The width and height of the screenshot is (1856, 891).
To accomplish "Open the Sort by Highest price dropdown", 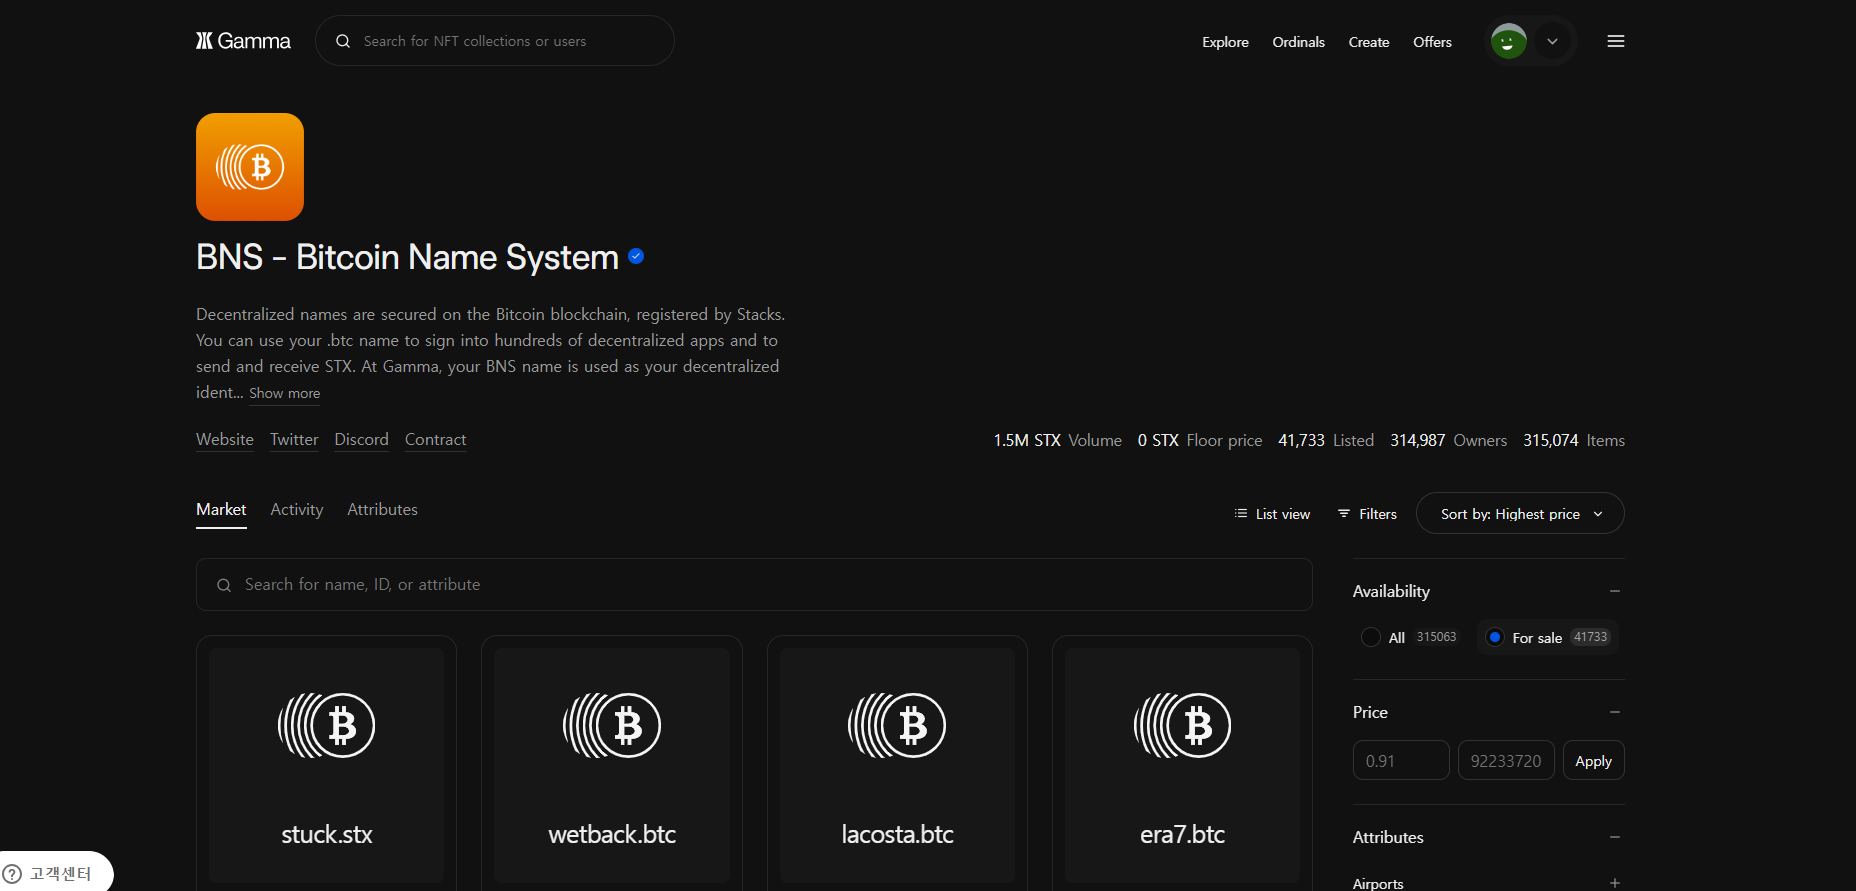I will point(1520,514).
